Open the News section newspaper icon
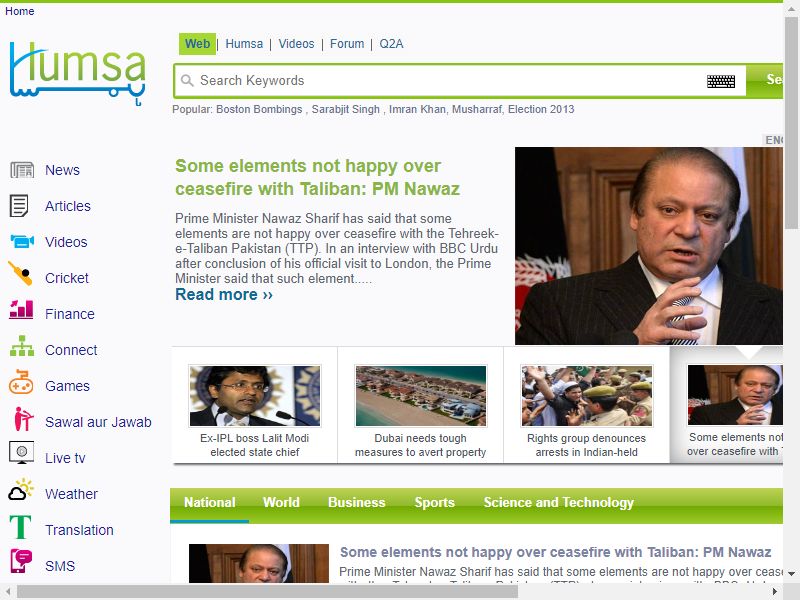The height and width of the screenshot is (600, 800). pyautogui.click(x=22, y=170)
